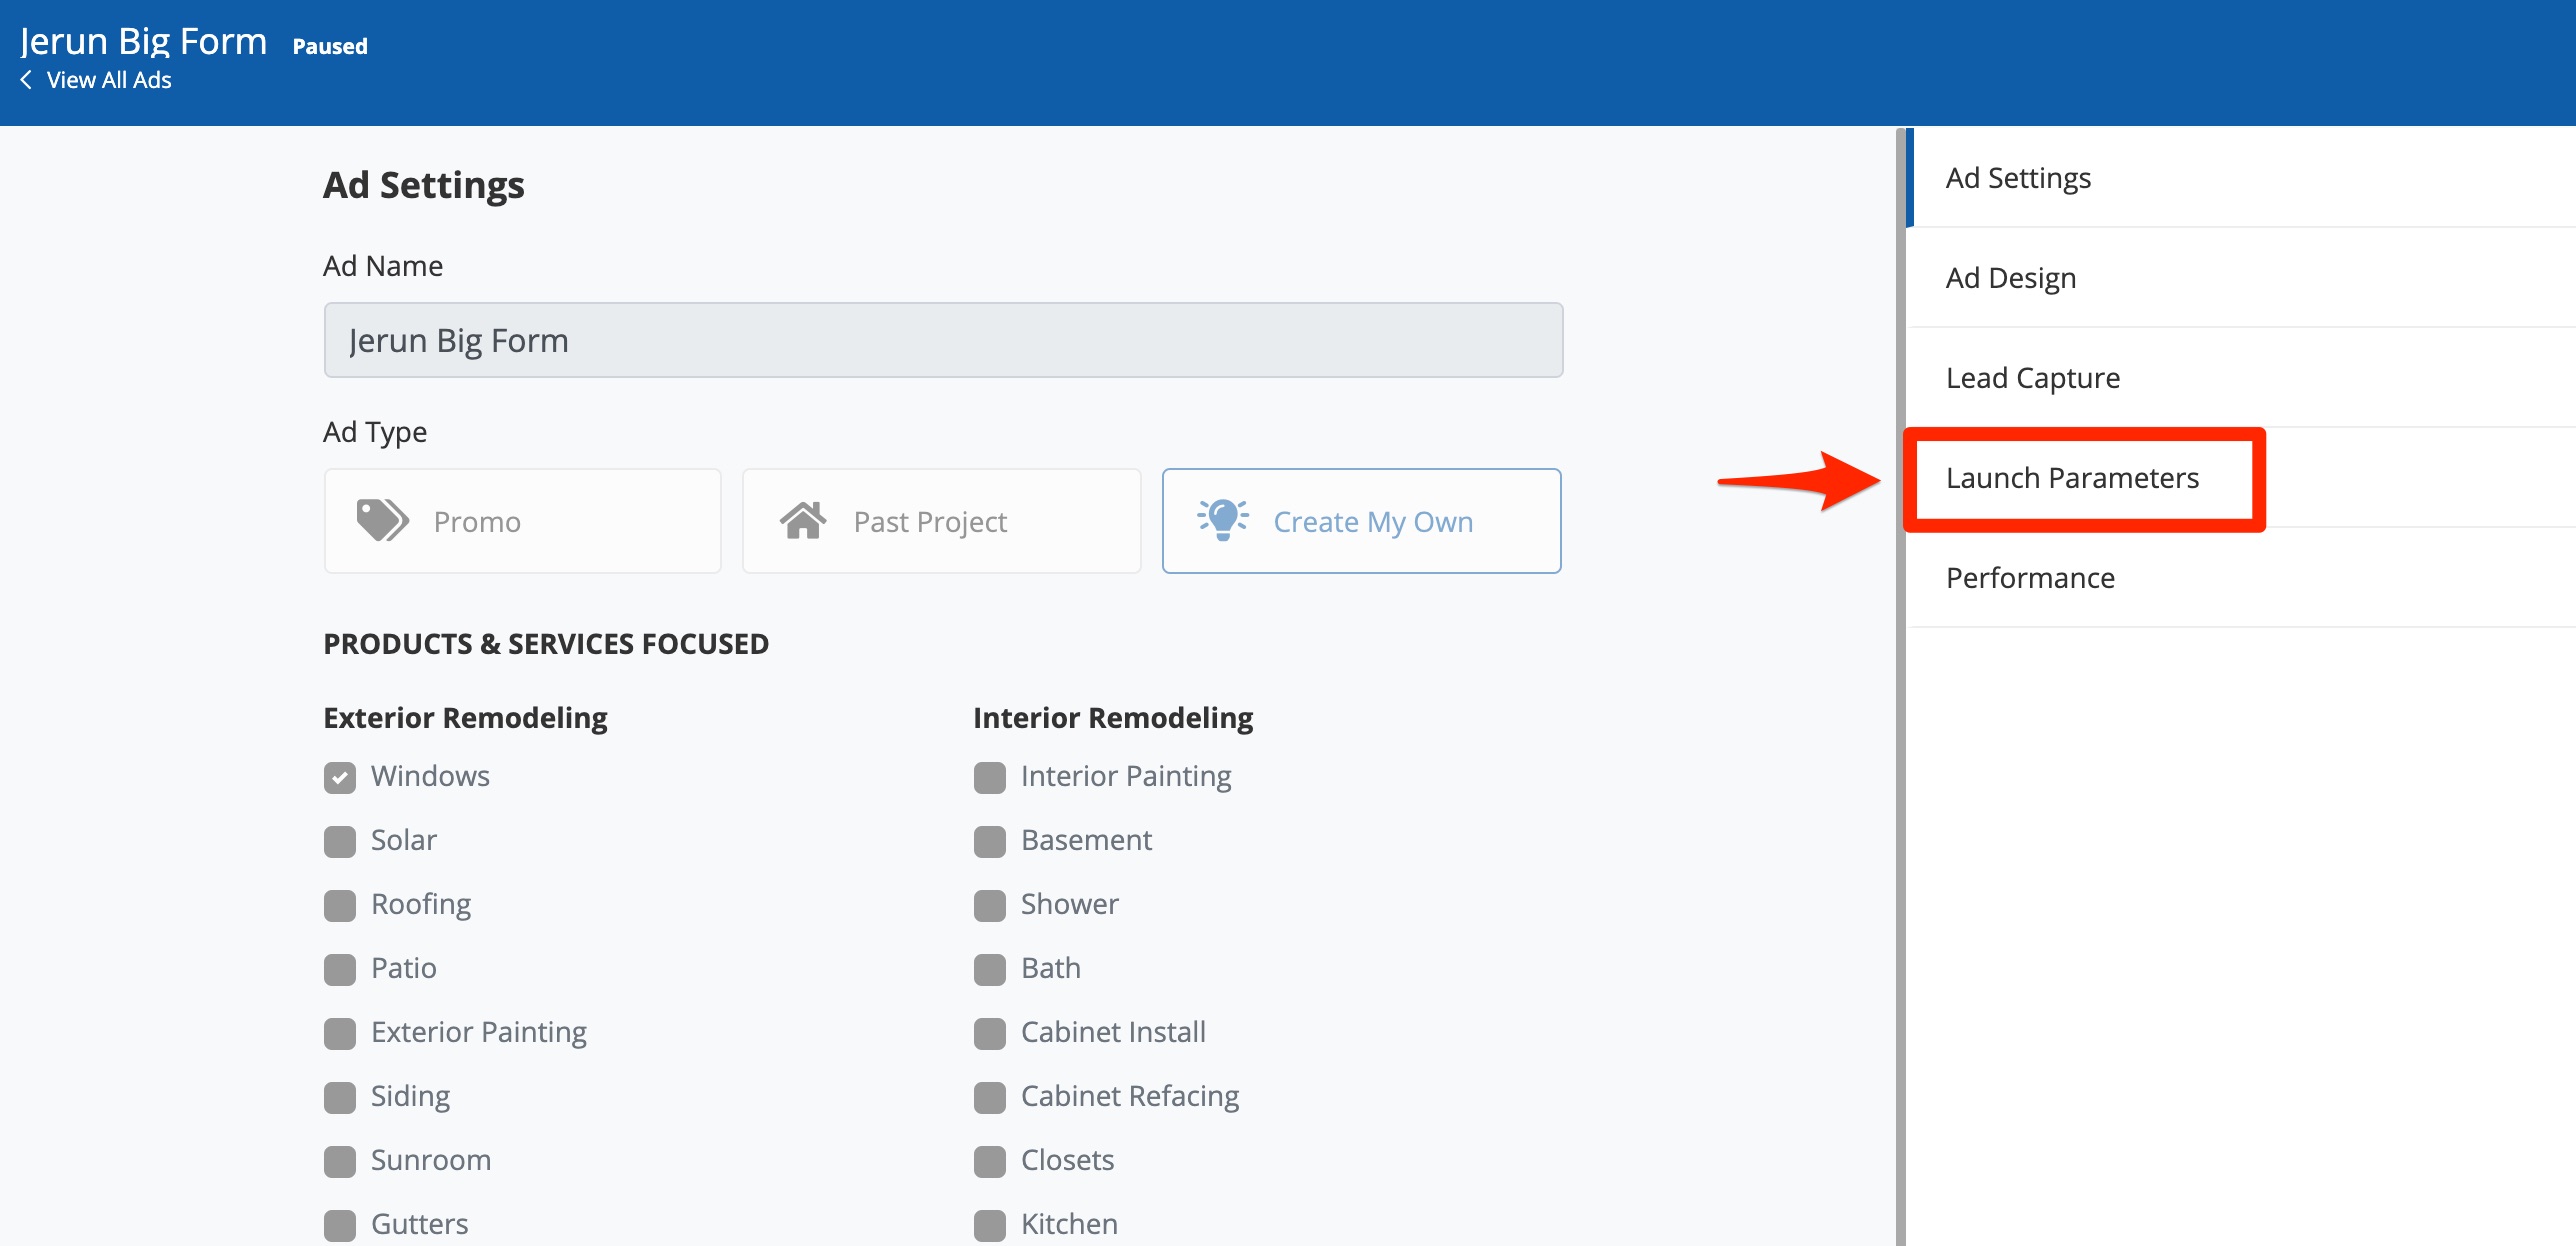Click the Past Project house icon
Image resolution: width=2576 pixels, height=1246 pixels.
click(x=803, y=521)
